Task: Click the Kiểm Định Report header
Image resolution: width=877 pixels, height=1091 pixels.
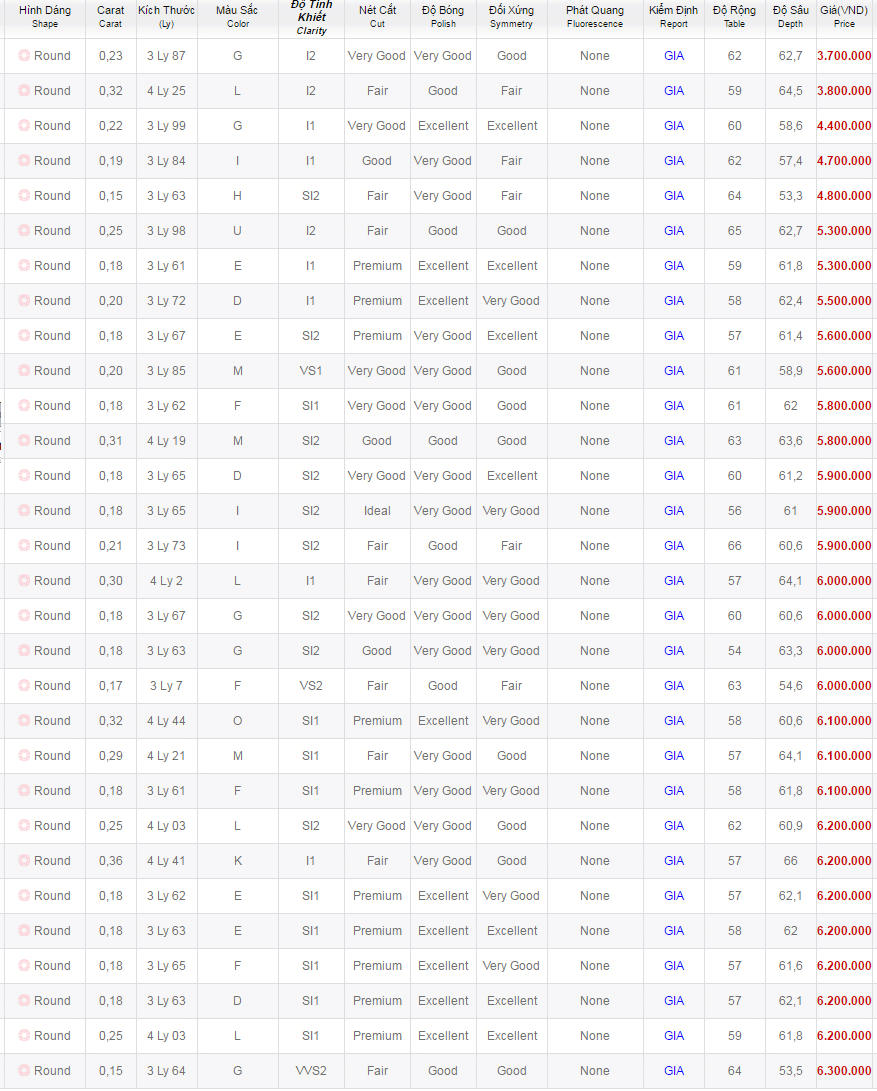Action: 674,17
